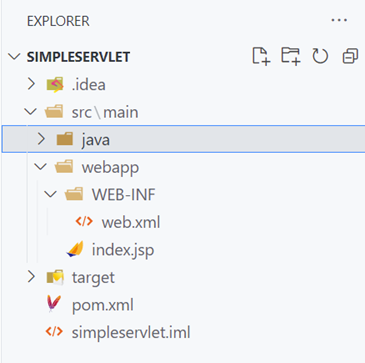Screen dimensions: 365x363
Task: Collapse the SIMPLESERVLET root chevron
Action: click(14, 56)
